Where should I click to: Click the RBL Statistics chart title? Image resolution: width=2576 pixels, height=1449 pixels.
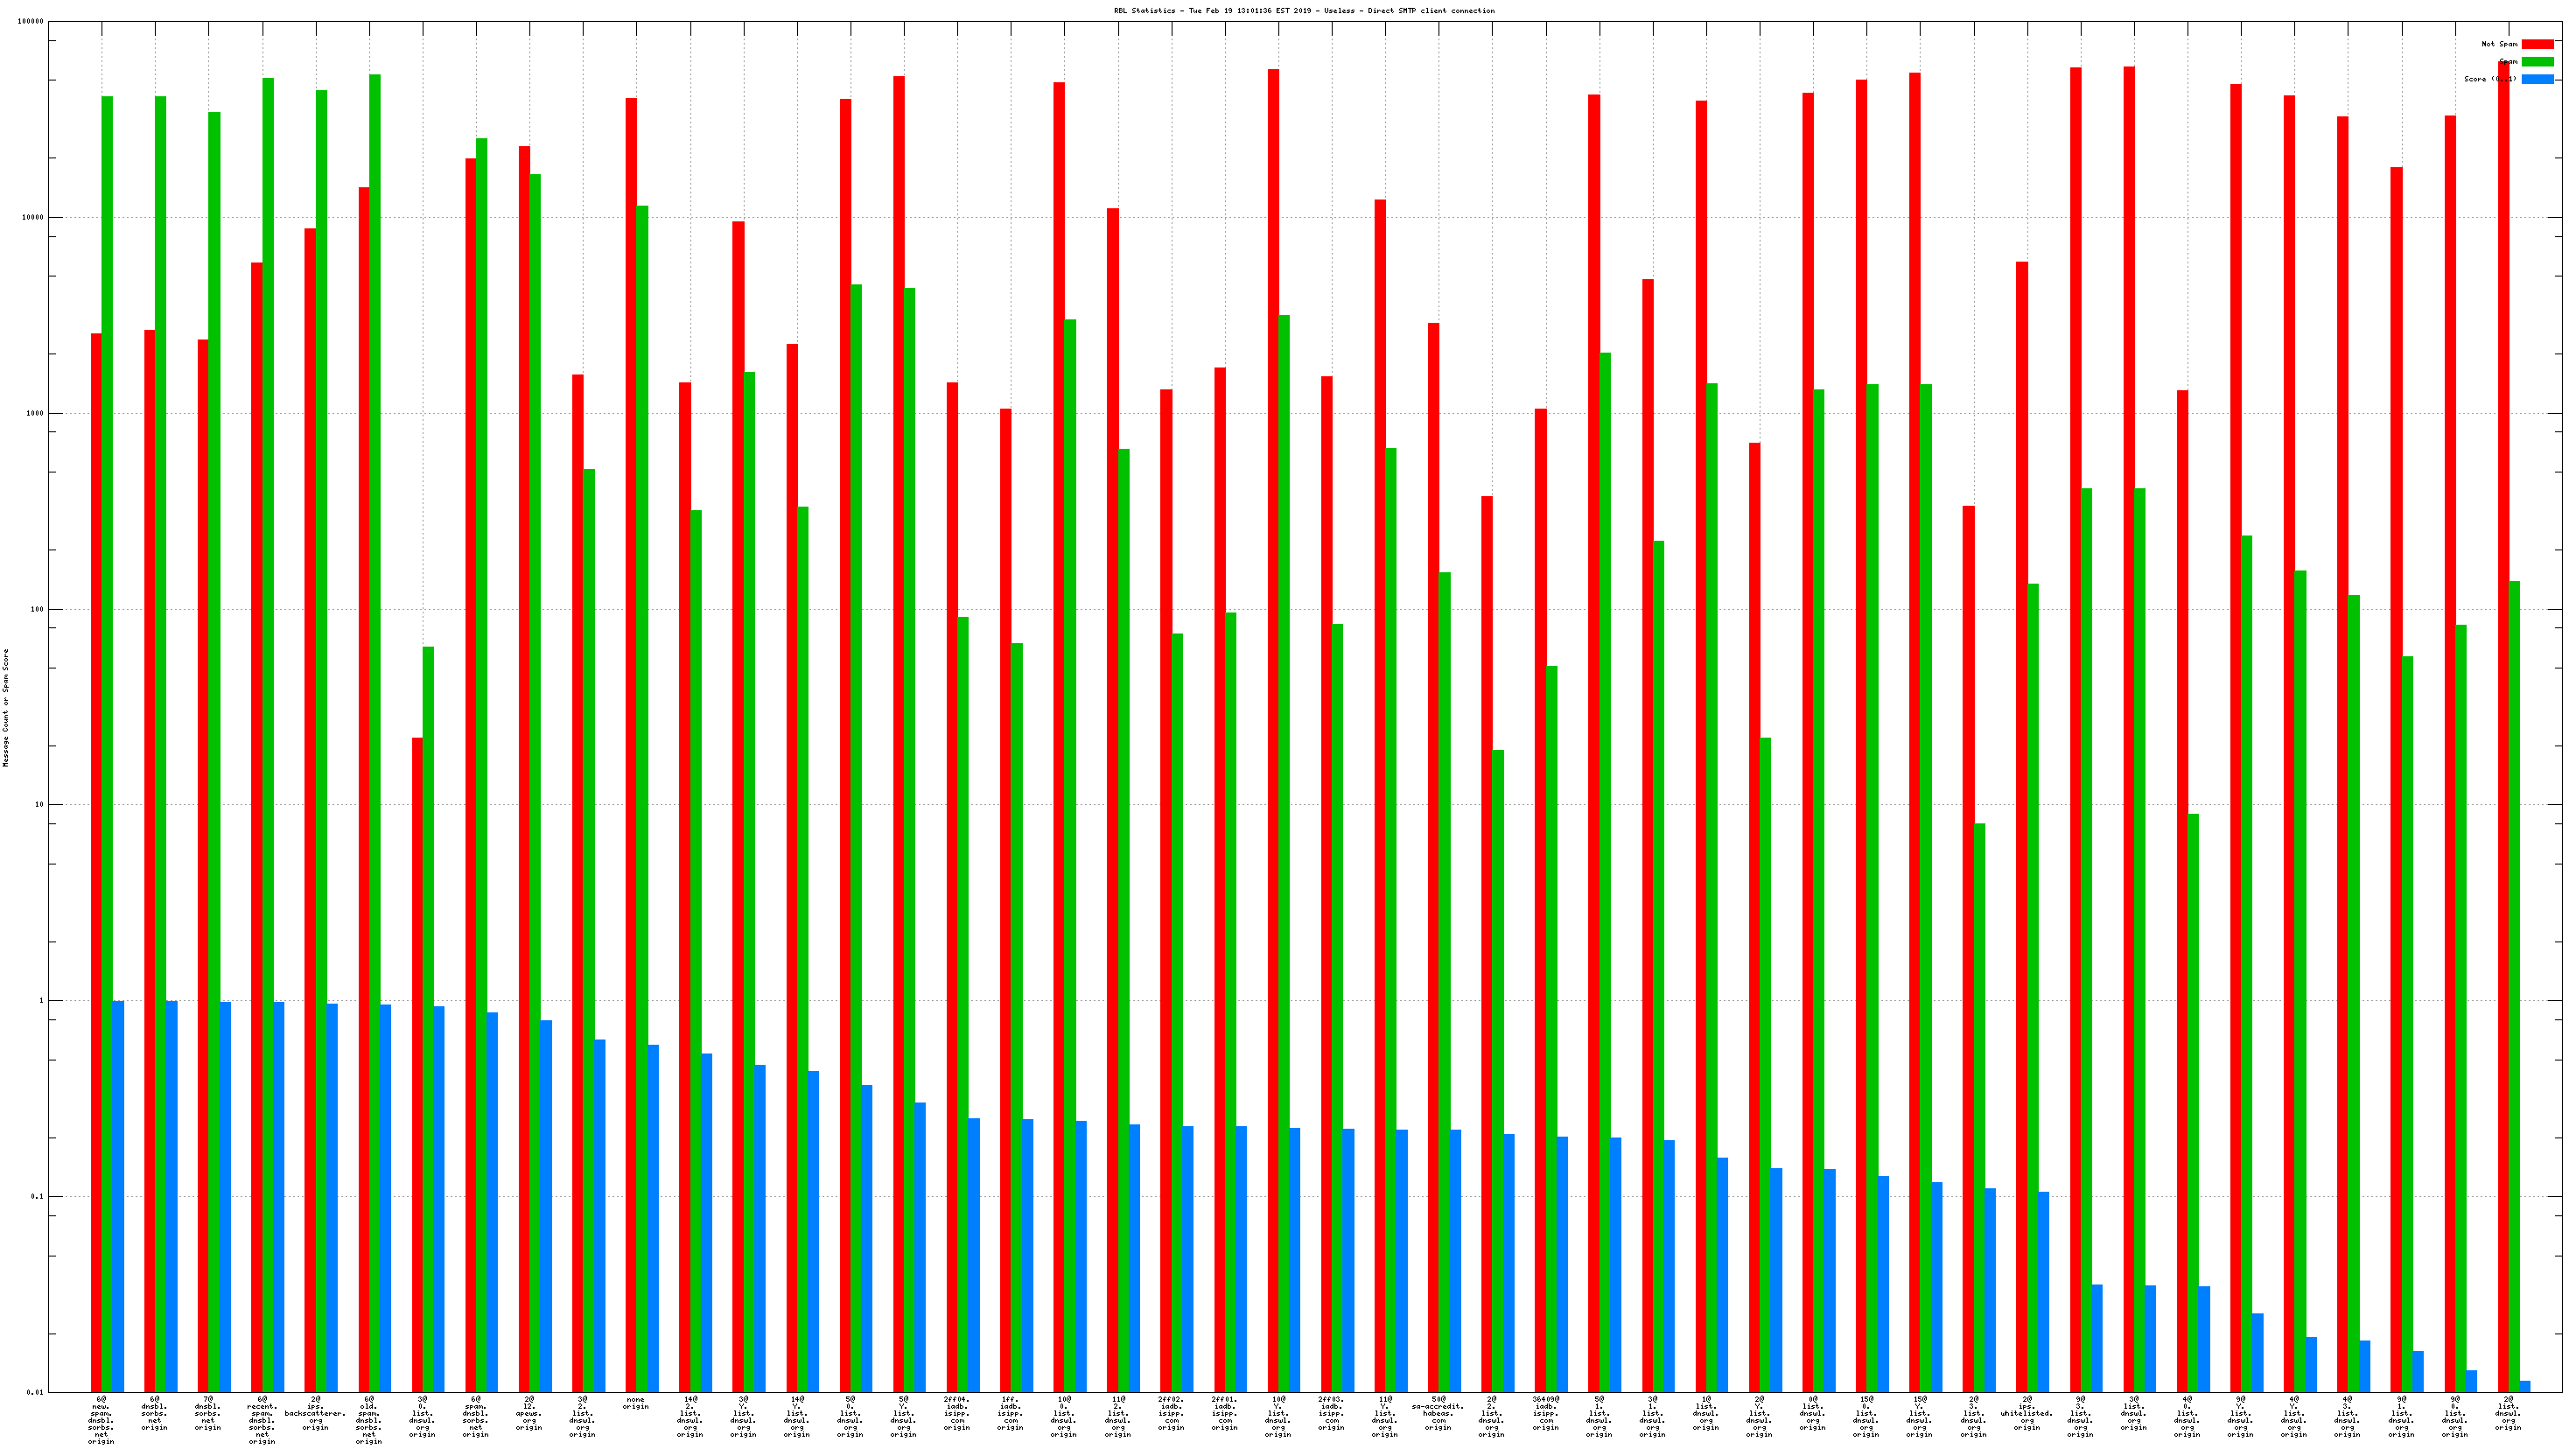click(1304, 11)
